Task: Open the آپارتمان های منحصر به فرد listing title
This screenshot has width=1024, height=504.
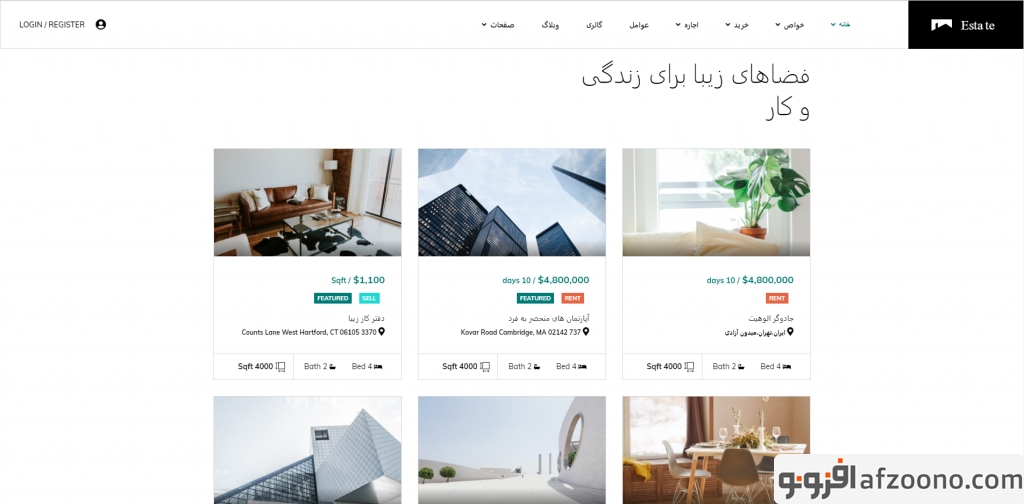Action: 549,319
